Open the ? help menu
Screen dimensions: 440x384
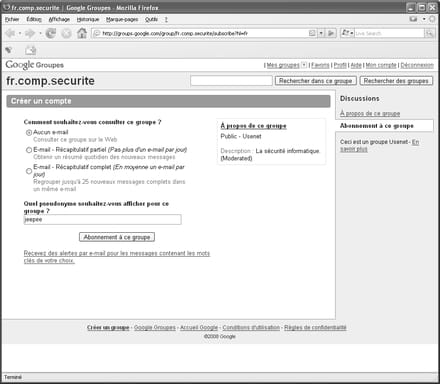(166, 19)
